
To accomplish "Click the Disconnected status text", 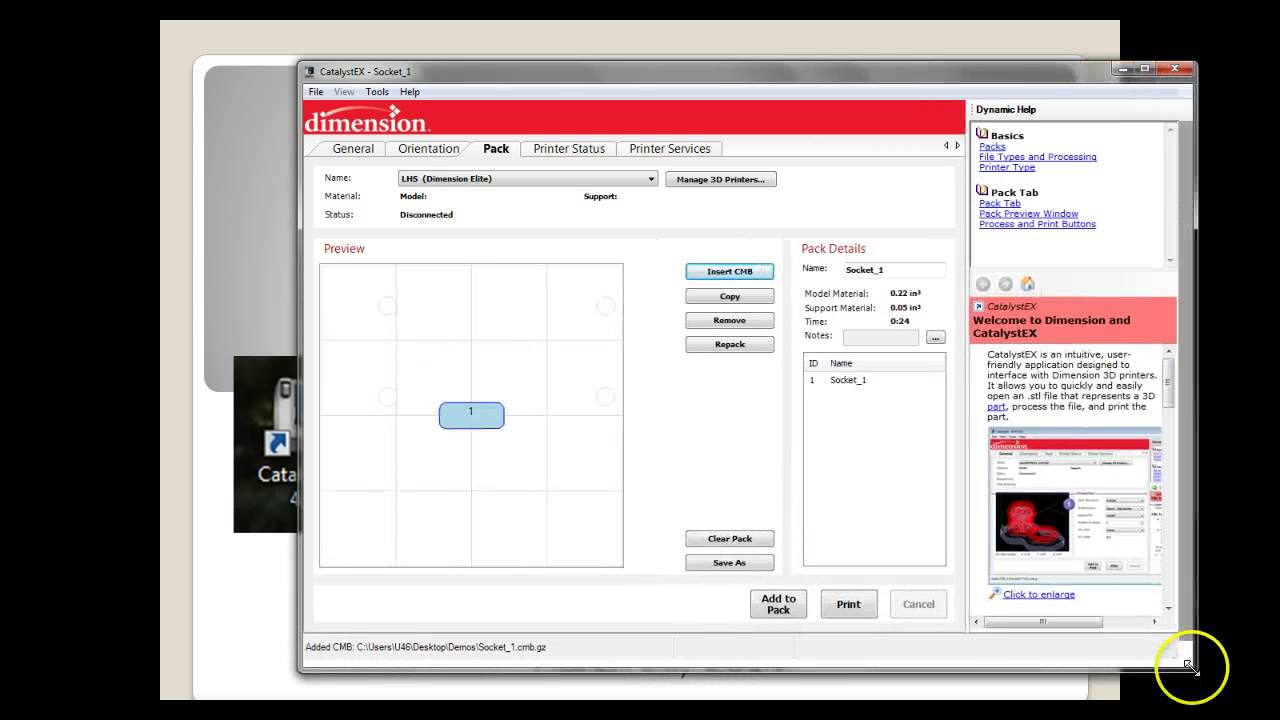I will pos(426,215).
